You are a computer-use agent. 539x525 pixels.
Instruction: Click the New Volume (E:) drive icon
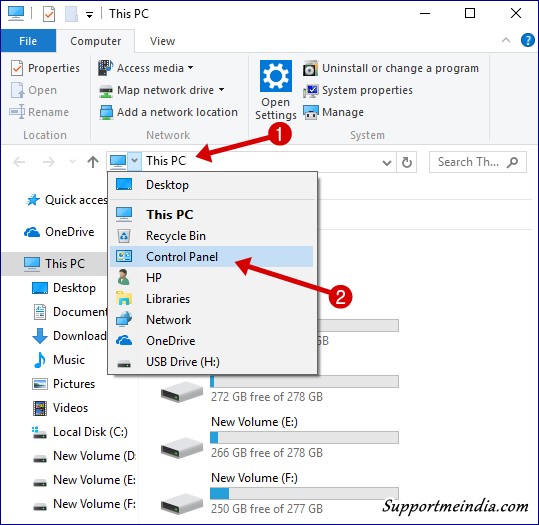pyautogui.click(x=182, y=448)
